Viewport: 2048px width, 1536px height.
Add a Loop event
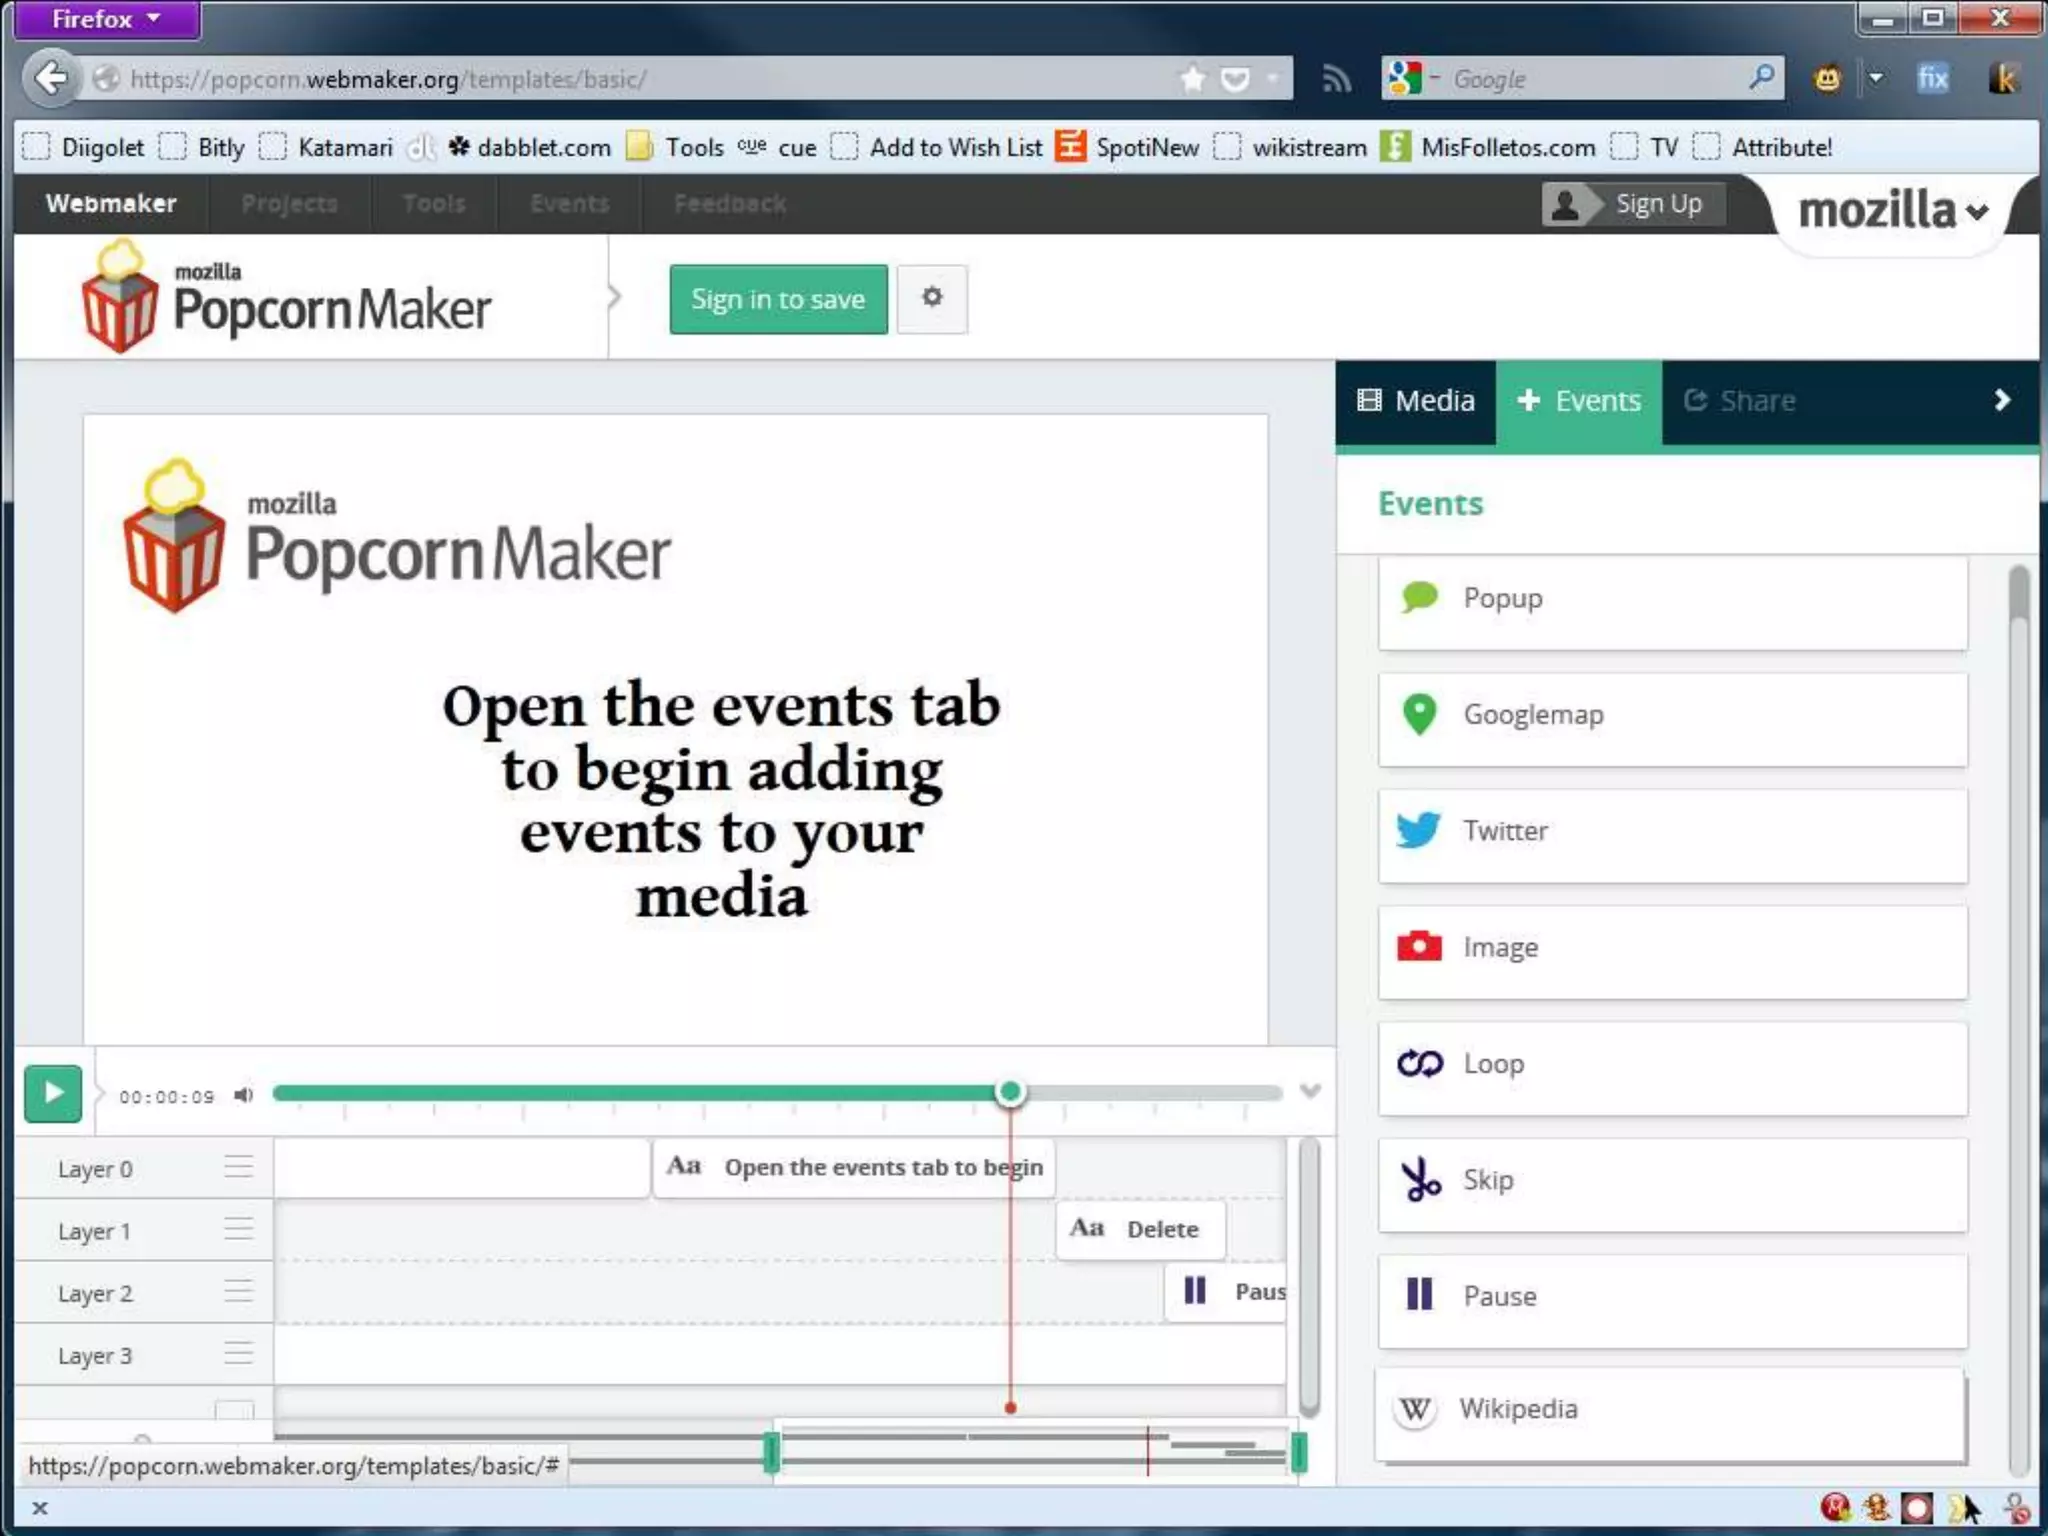click(1671, 1065)
